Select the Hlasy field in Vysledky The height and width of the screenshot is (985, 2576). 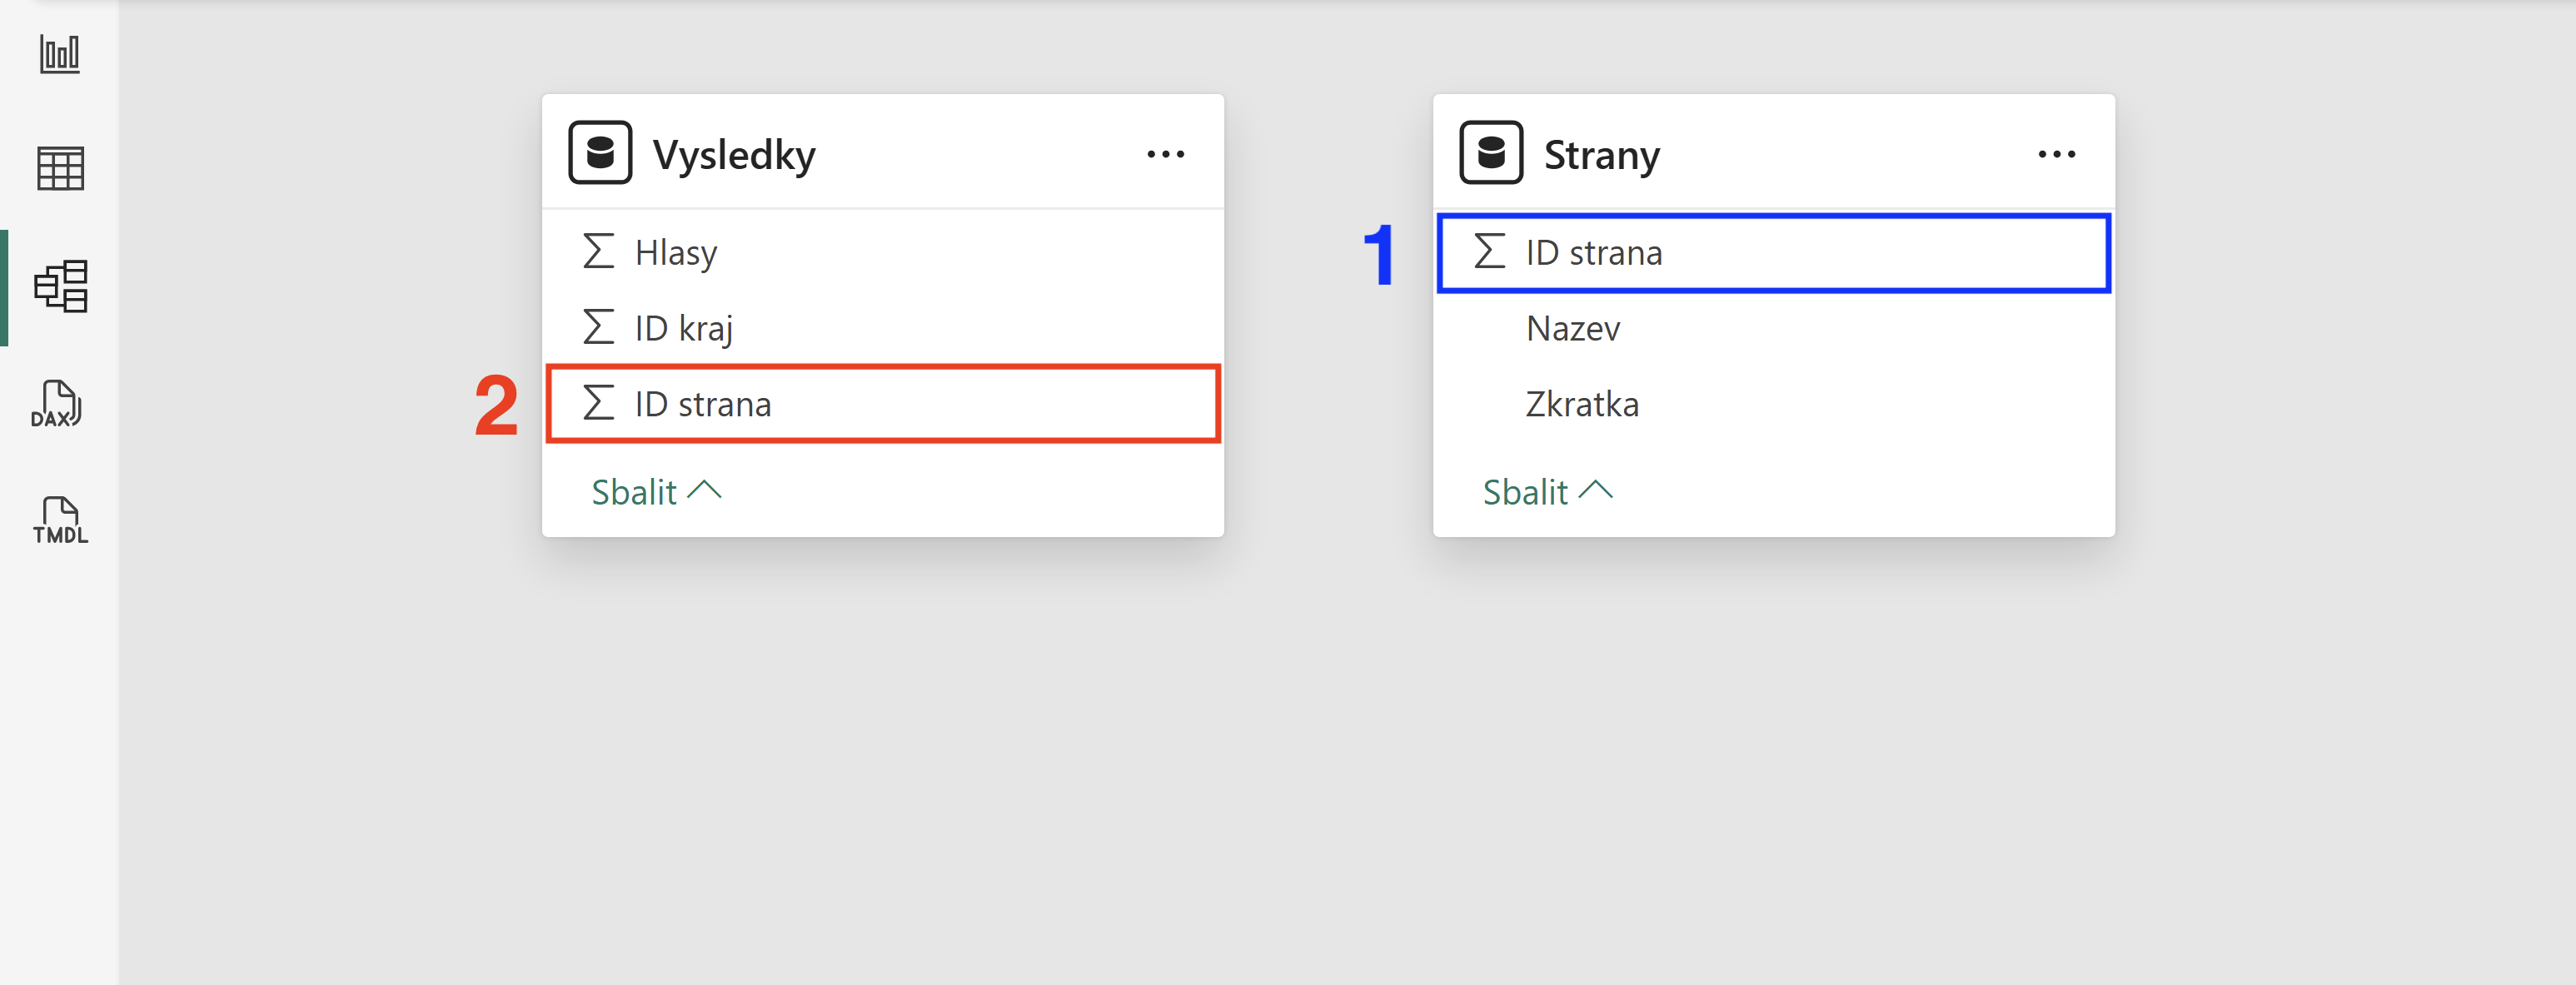[x=883, y=252]
